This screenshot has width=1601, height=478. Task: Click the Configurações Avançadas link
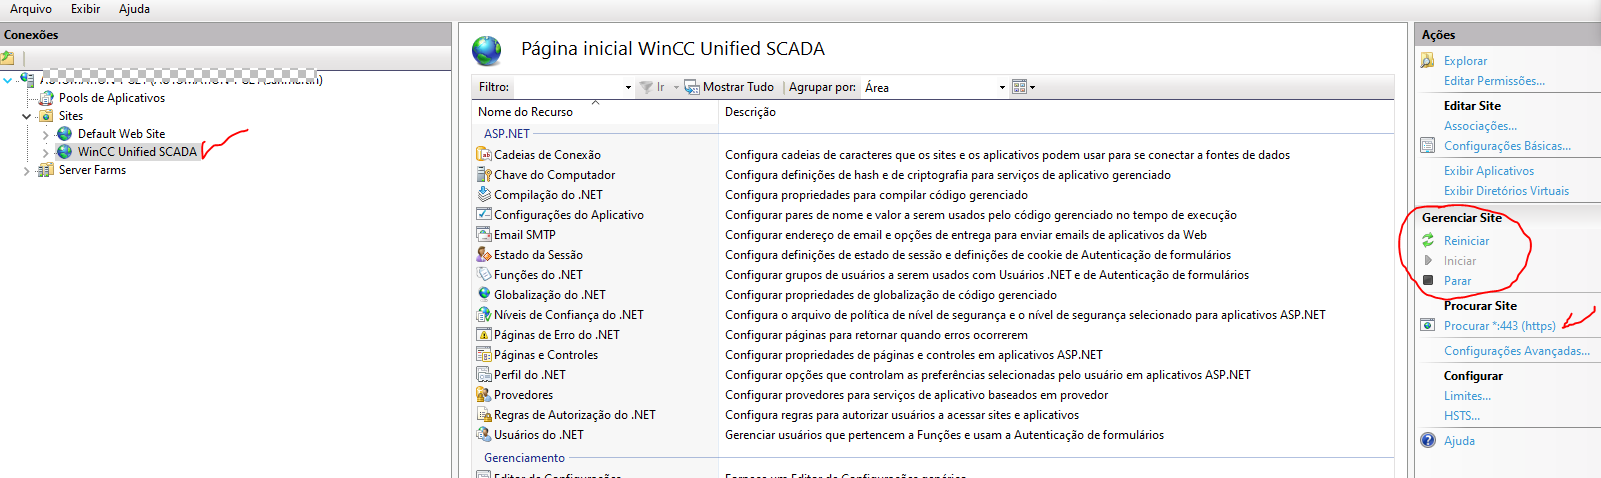click(1516, 351)
